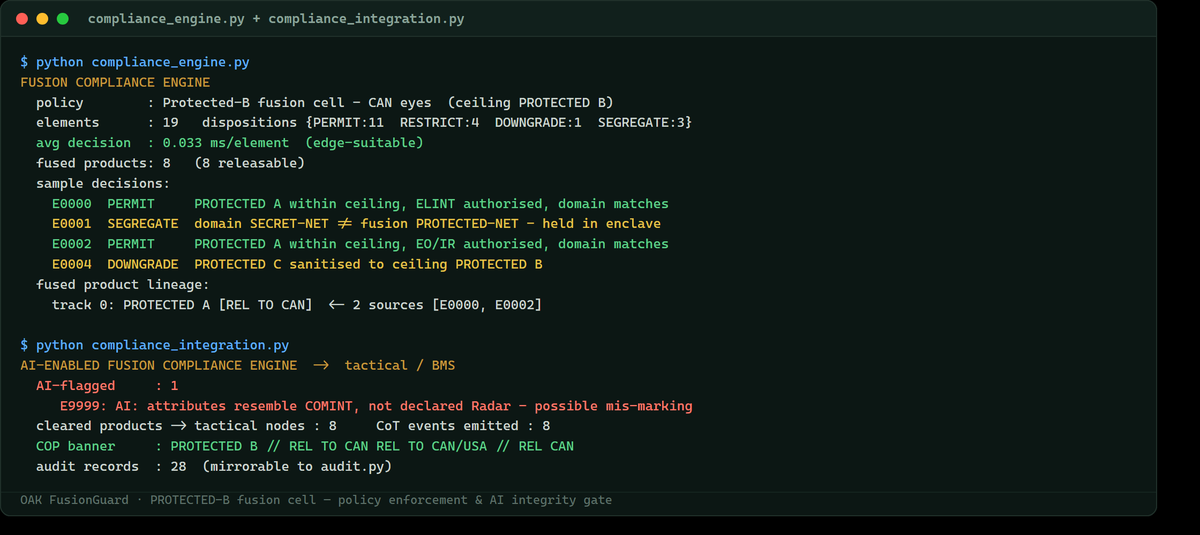1200x535 pixels.
Task: Click the red close window dot
Action: point(22,19)
